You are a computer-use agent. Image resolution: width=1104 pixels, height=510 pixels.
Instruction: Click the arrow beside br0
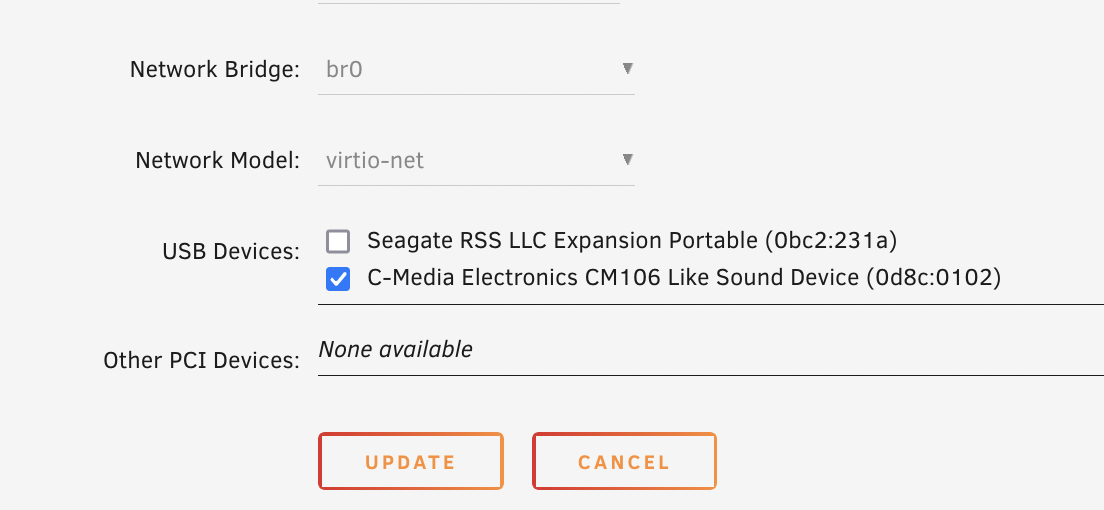(627, 69)
